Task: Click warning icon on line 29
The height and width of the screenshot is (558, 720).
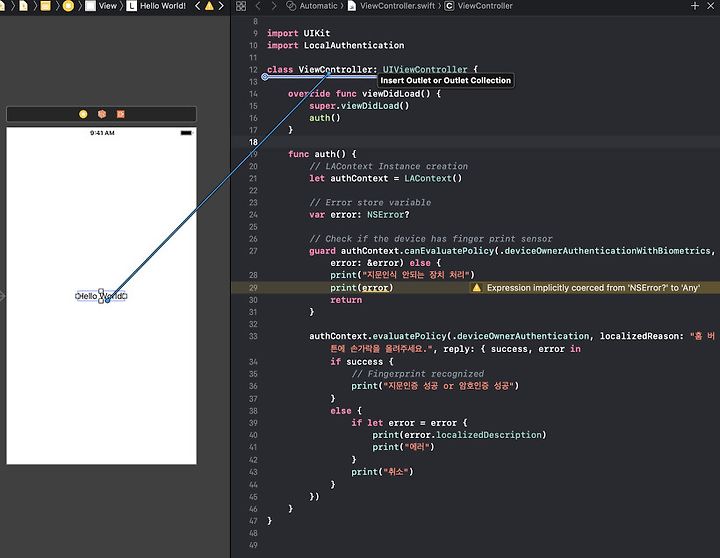Action: (477, 287)
